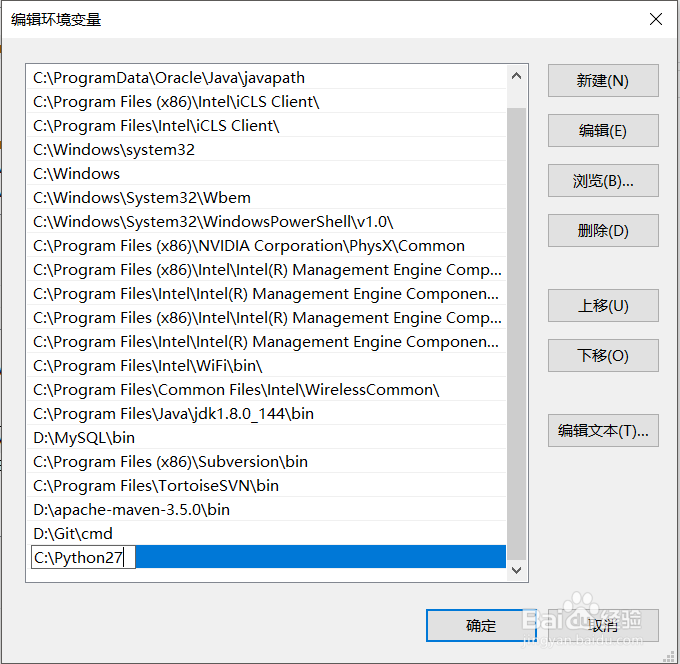Click the vertical scrollbar thumb

[516, 334]
